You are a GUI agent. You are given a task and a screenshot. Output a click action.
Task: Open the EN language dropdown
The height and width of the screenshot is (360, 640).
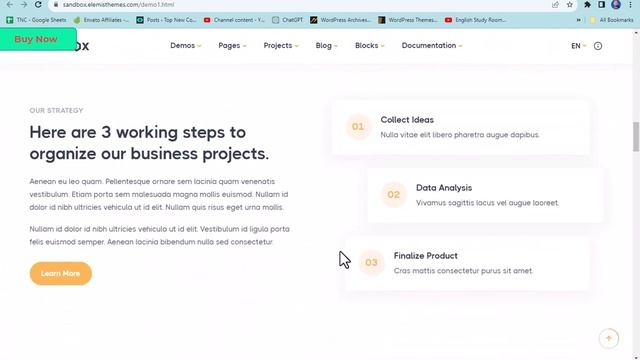(578, 46)
